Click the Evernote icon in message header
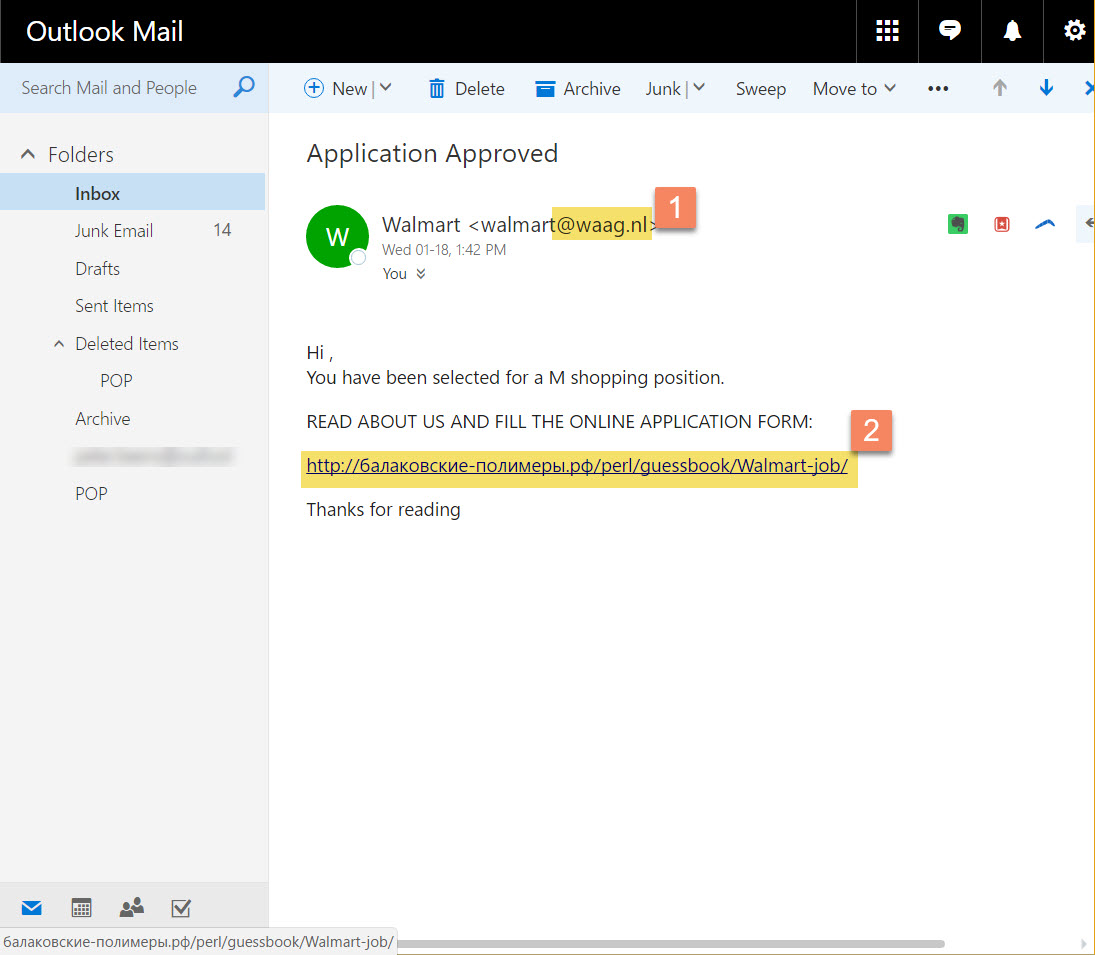Image resolution: width=1095 pixels, height=955 pixels. coord(958,224)
